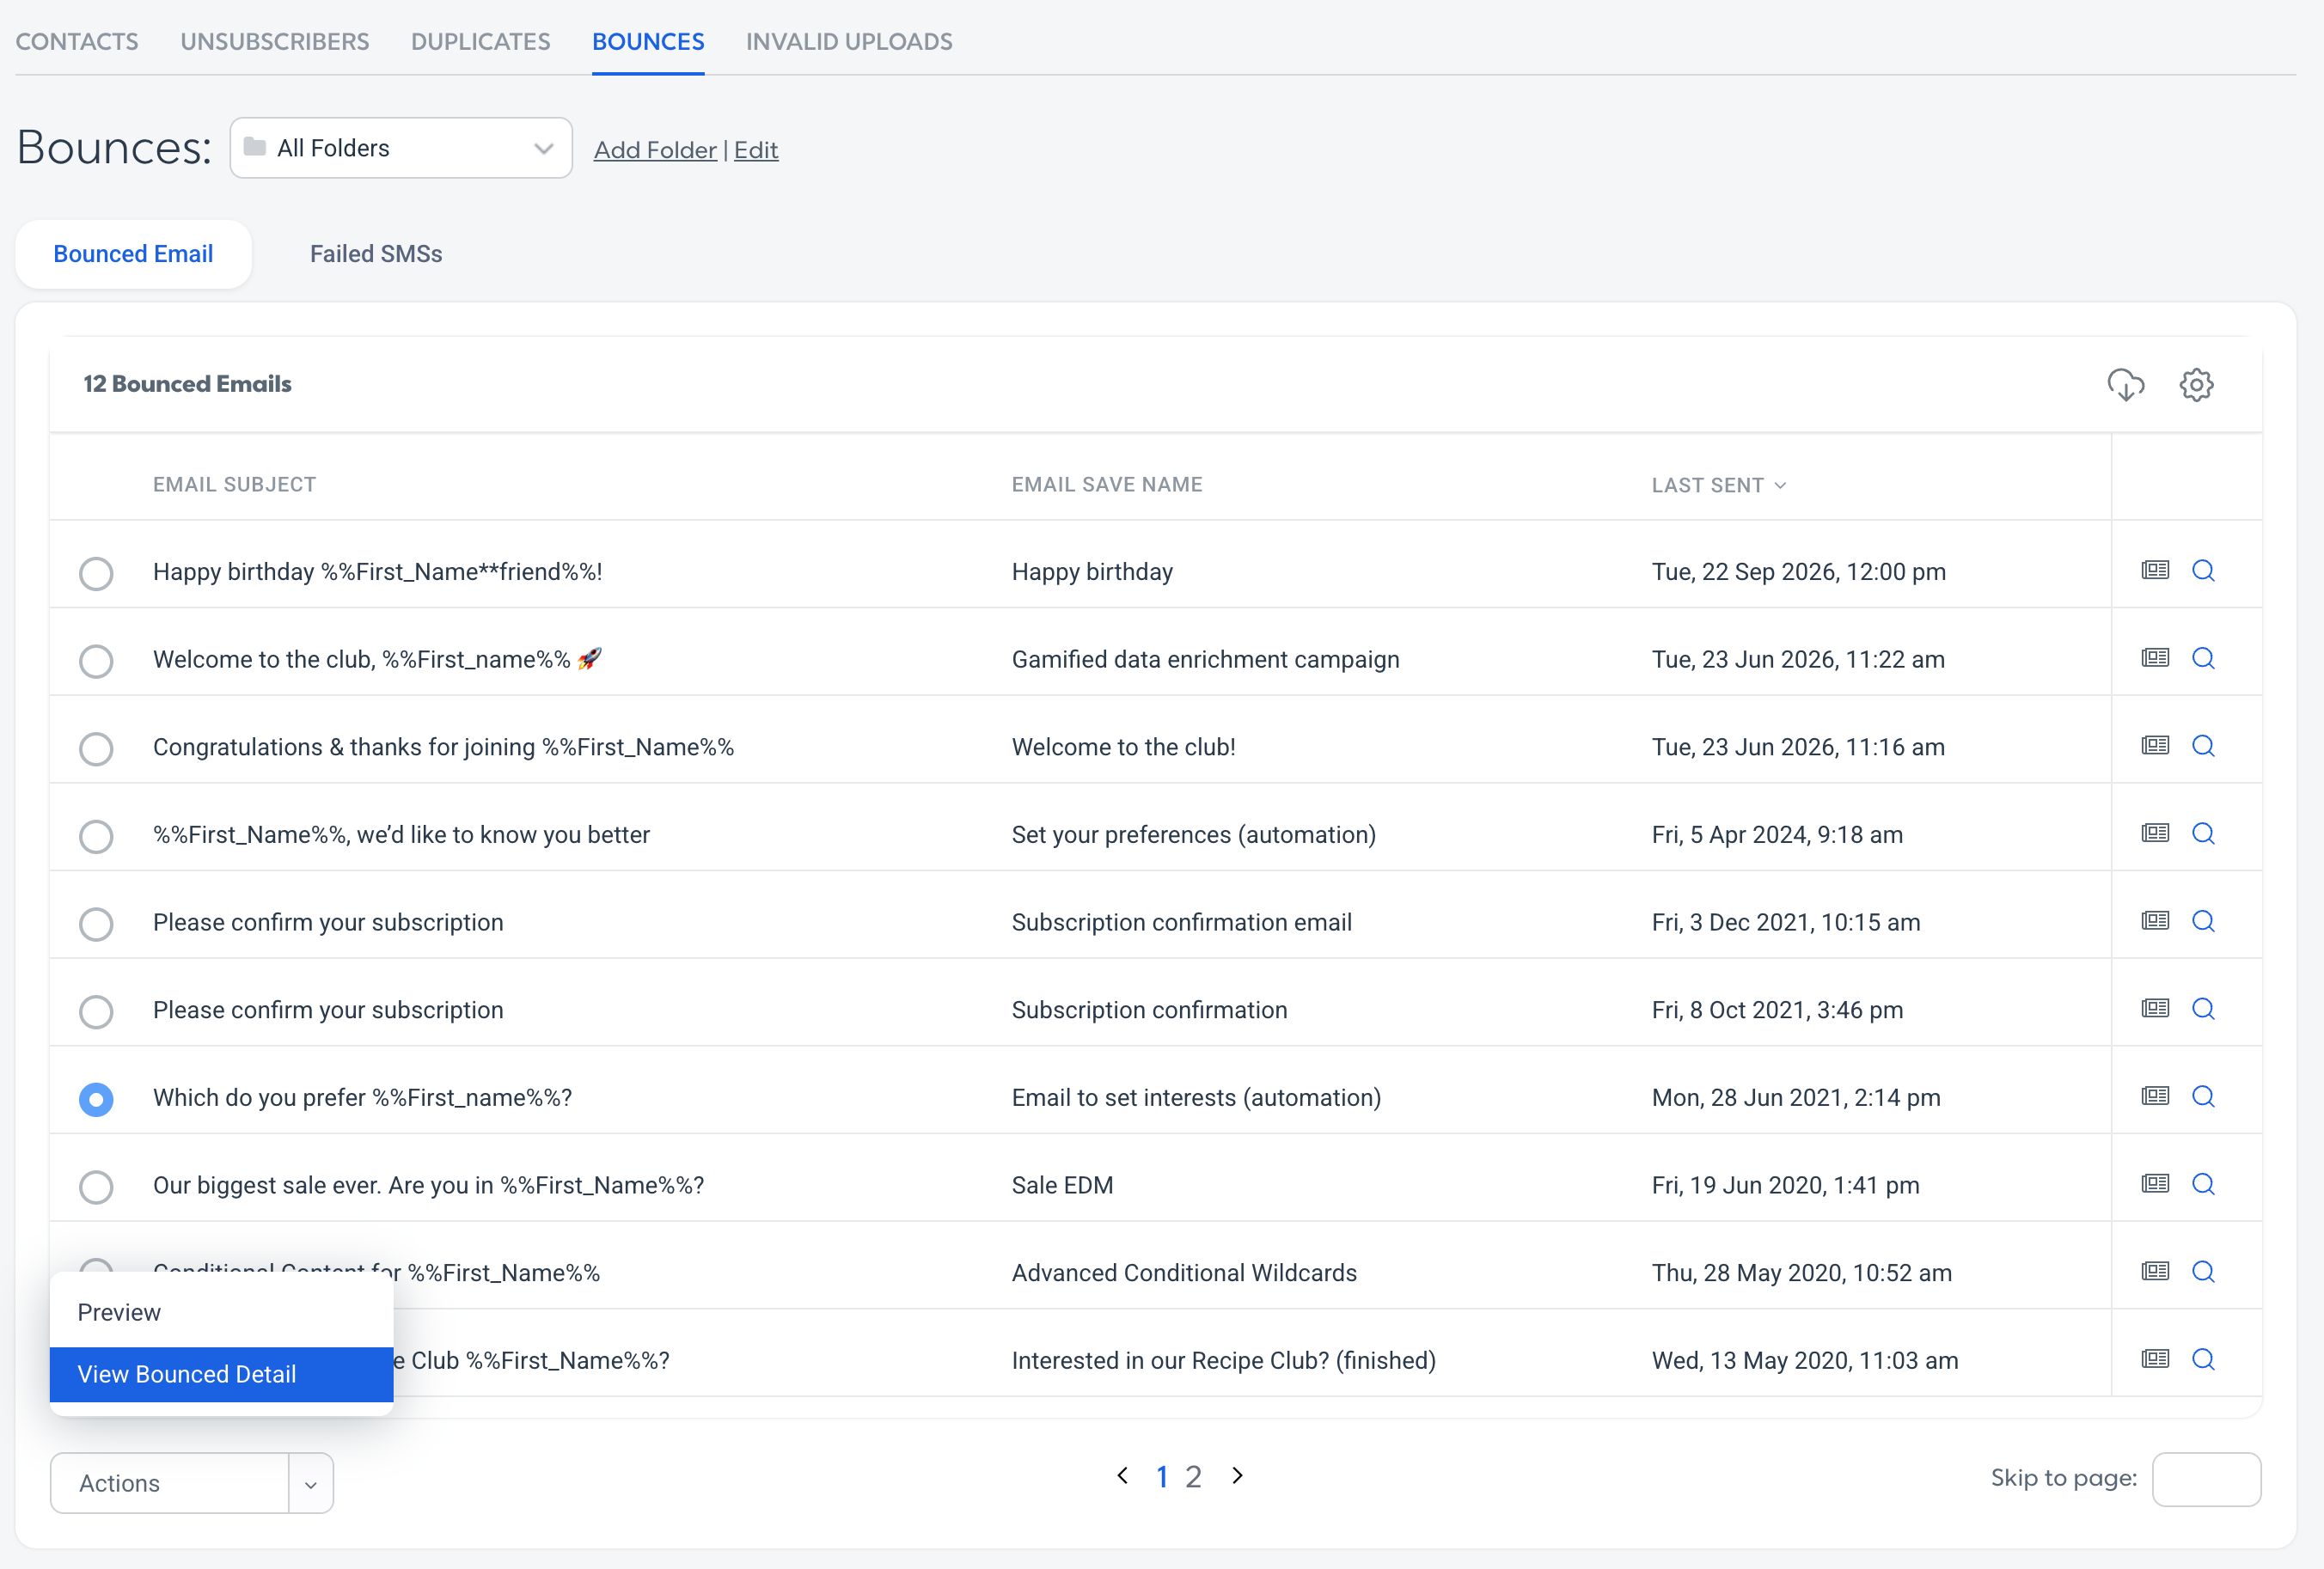Click magnifier icon for Fri, 8 Oct 2021 row

(x=2203, y=1008)
